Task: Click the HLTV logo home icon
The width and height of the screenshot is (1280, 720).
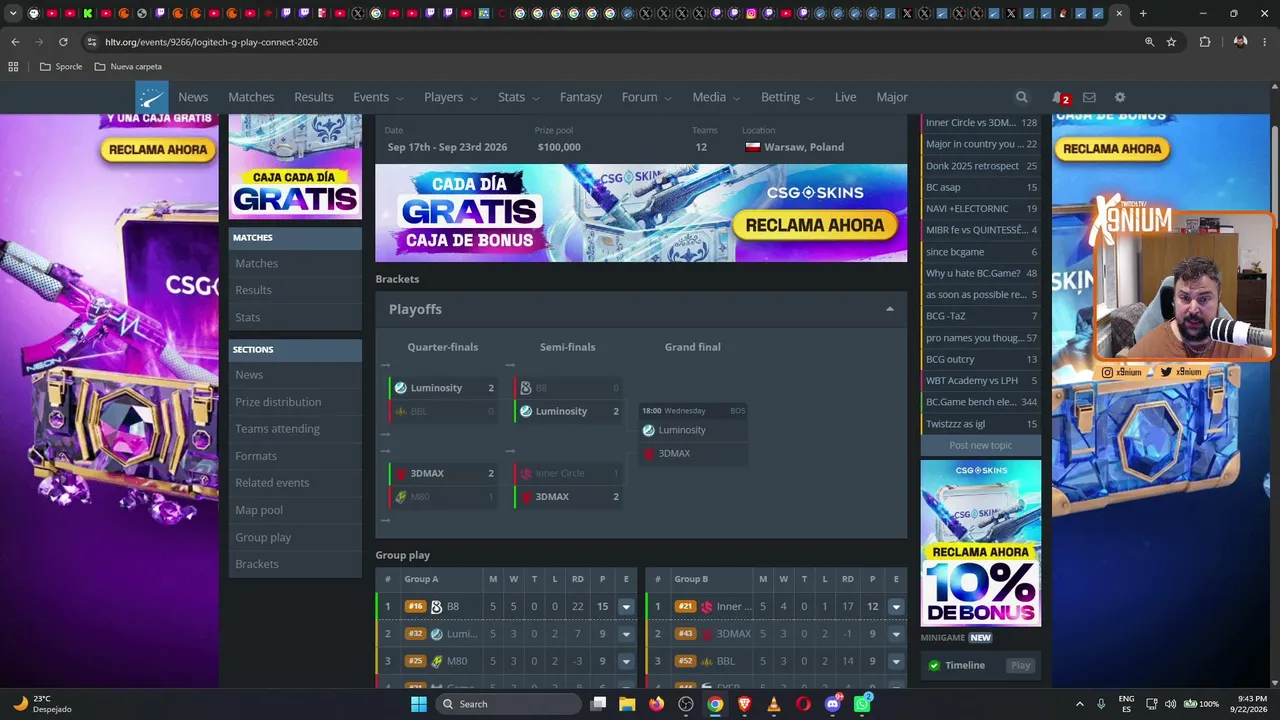Action: (x=152, y=97)
